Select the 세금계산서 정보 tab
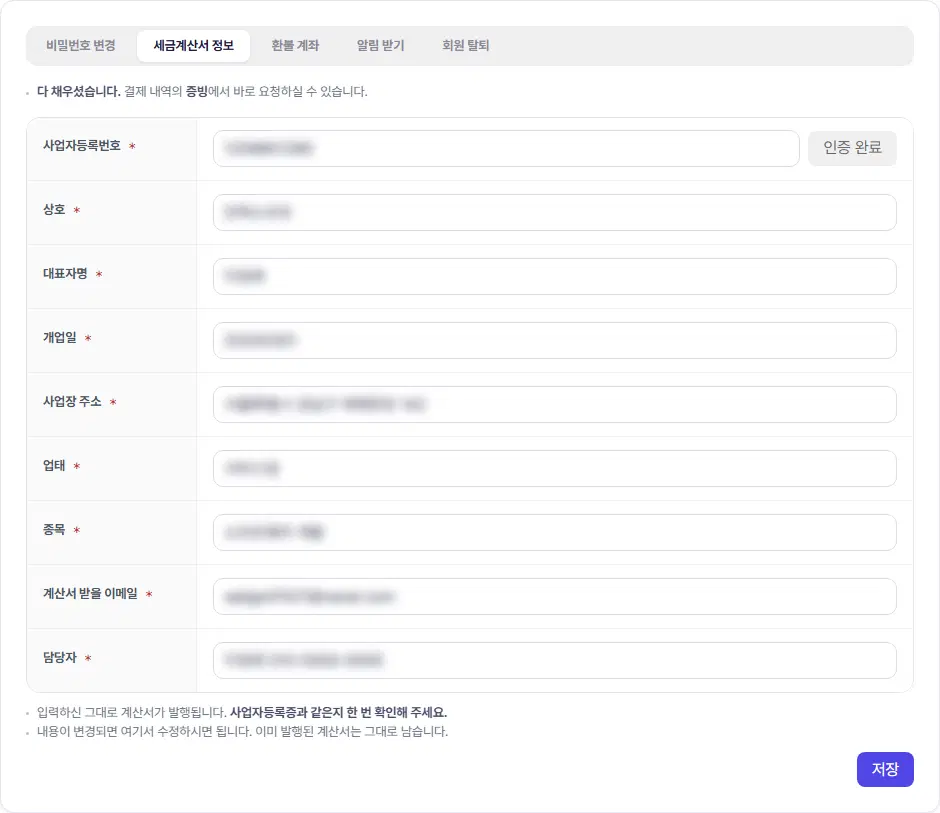 pyautogui.click(x=194, y=46)
